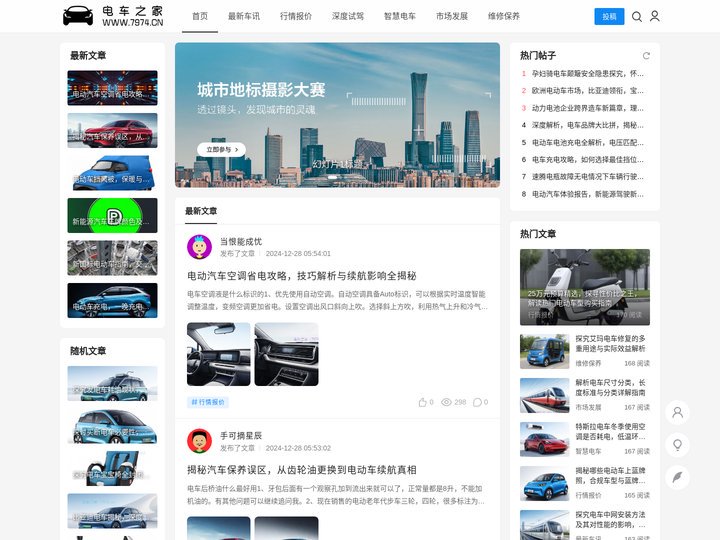This screenshot has height=540, width=720.
Task: Open 维修保养 menu item
Action: click(504, 16)
